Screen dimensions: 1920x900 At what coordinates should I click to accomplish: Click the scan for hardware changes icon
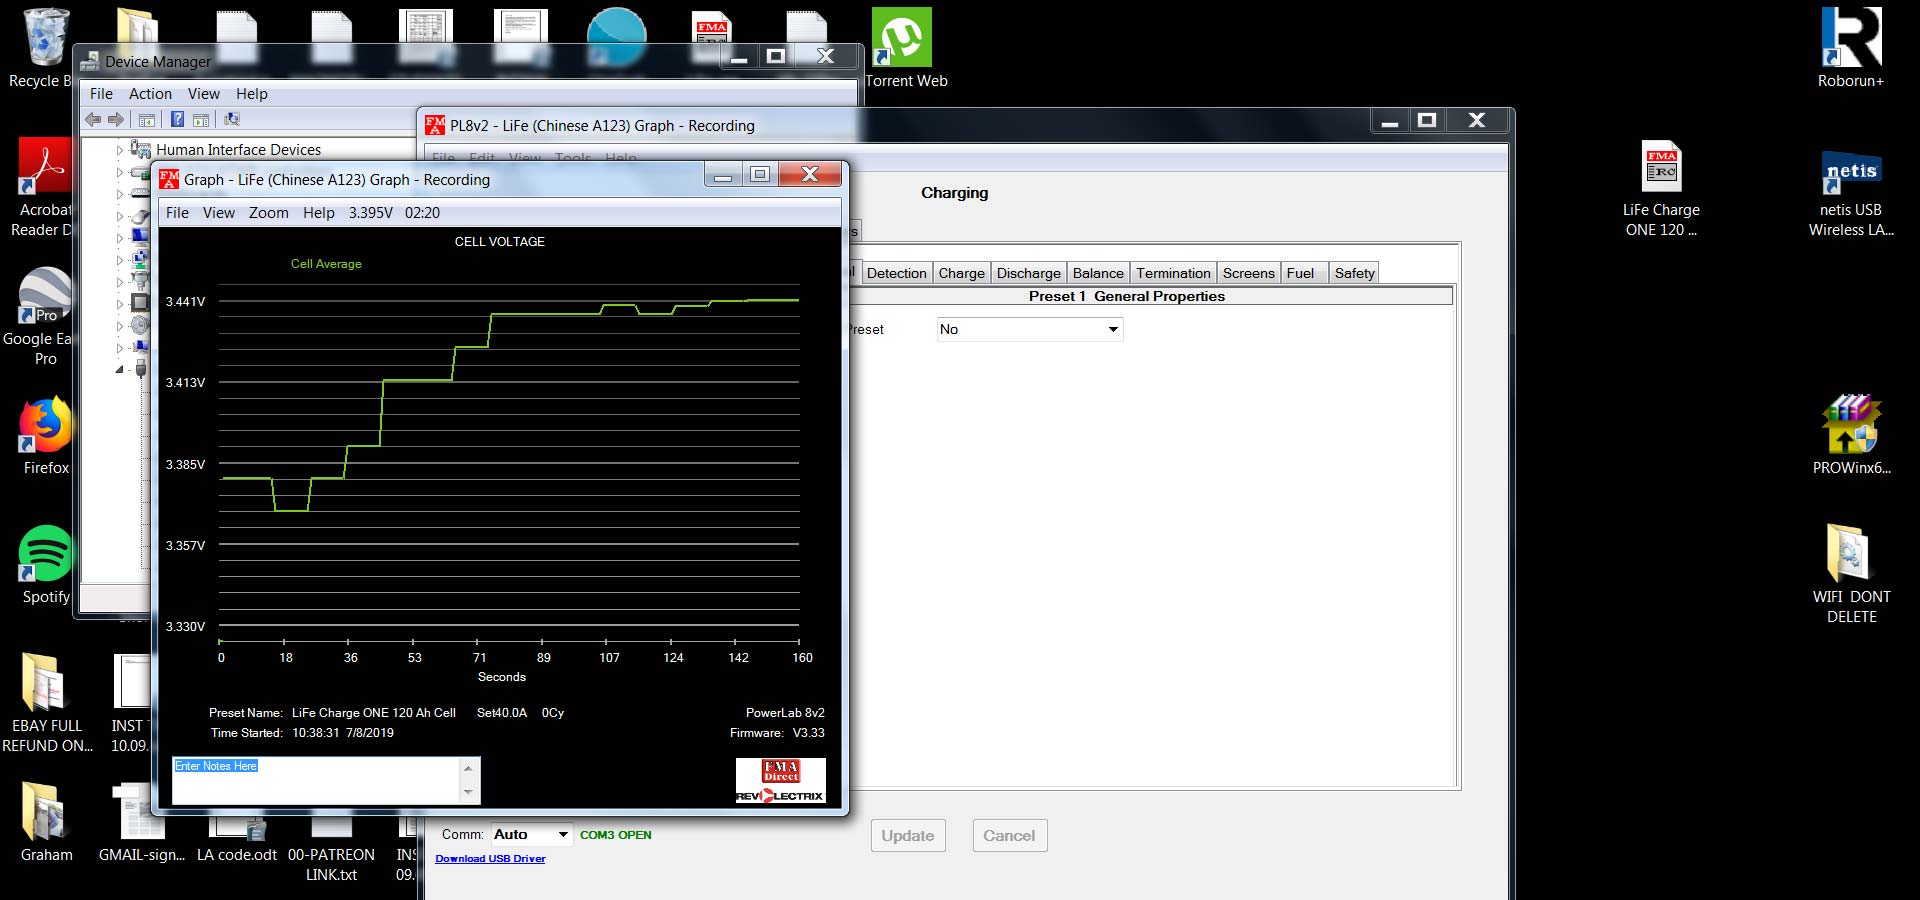pyautogui.click(x=232, y=120)
